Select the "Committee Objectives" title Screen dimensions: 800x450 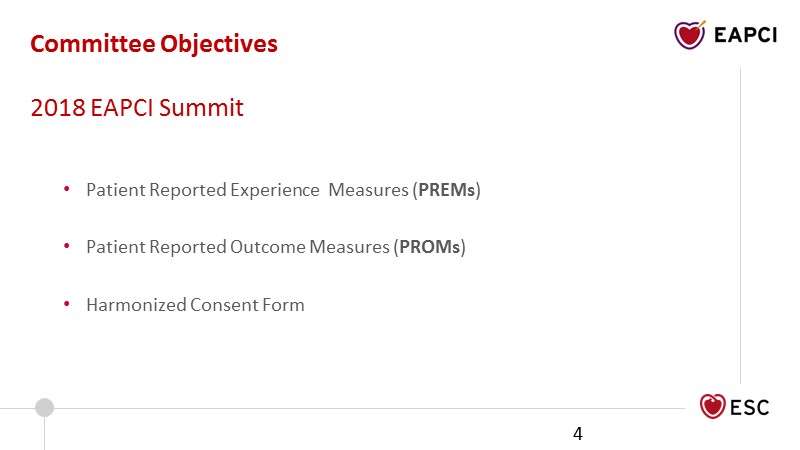pos(154,44)
